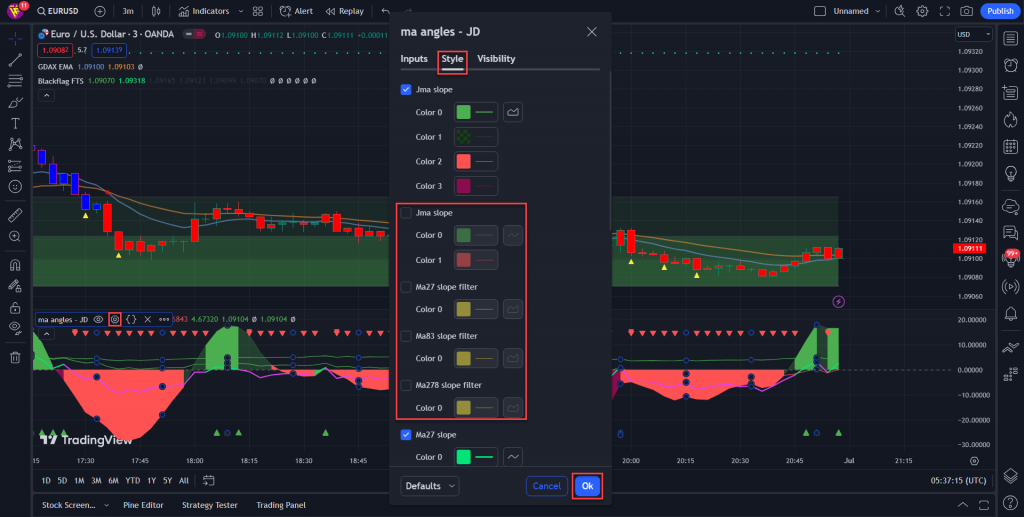Viewport: 1024px width, 517px height.
Task: Open ma angles more options dots
Action: tap(164, 319)
